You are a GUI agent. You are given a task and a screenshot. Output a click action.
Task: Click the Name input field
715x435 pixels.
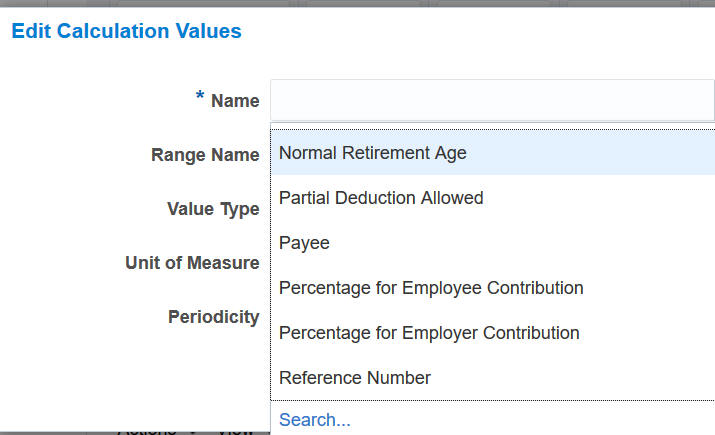pyautogui.click(x=492, y=101)
